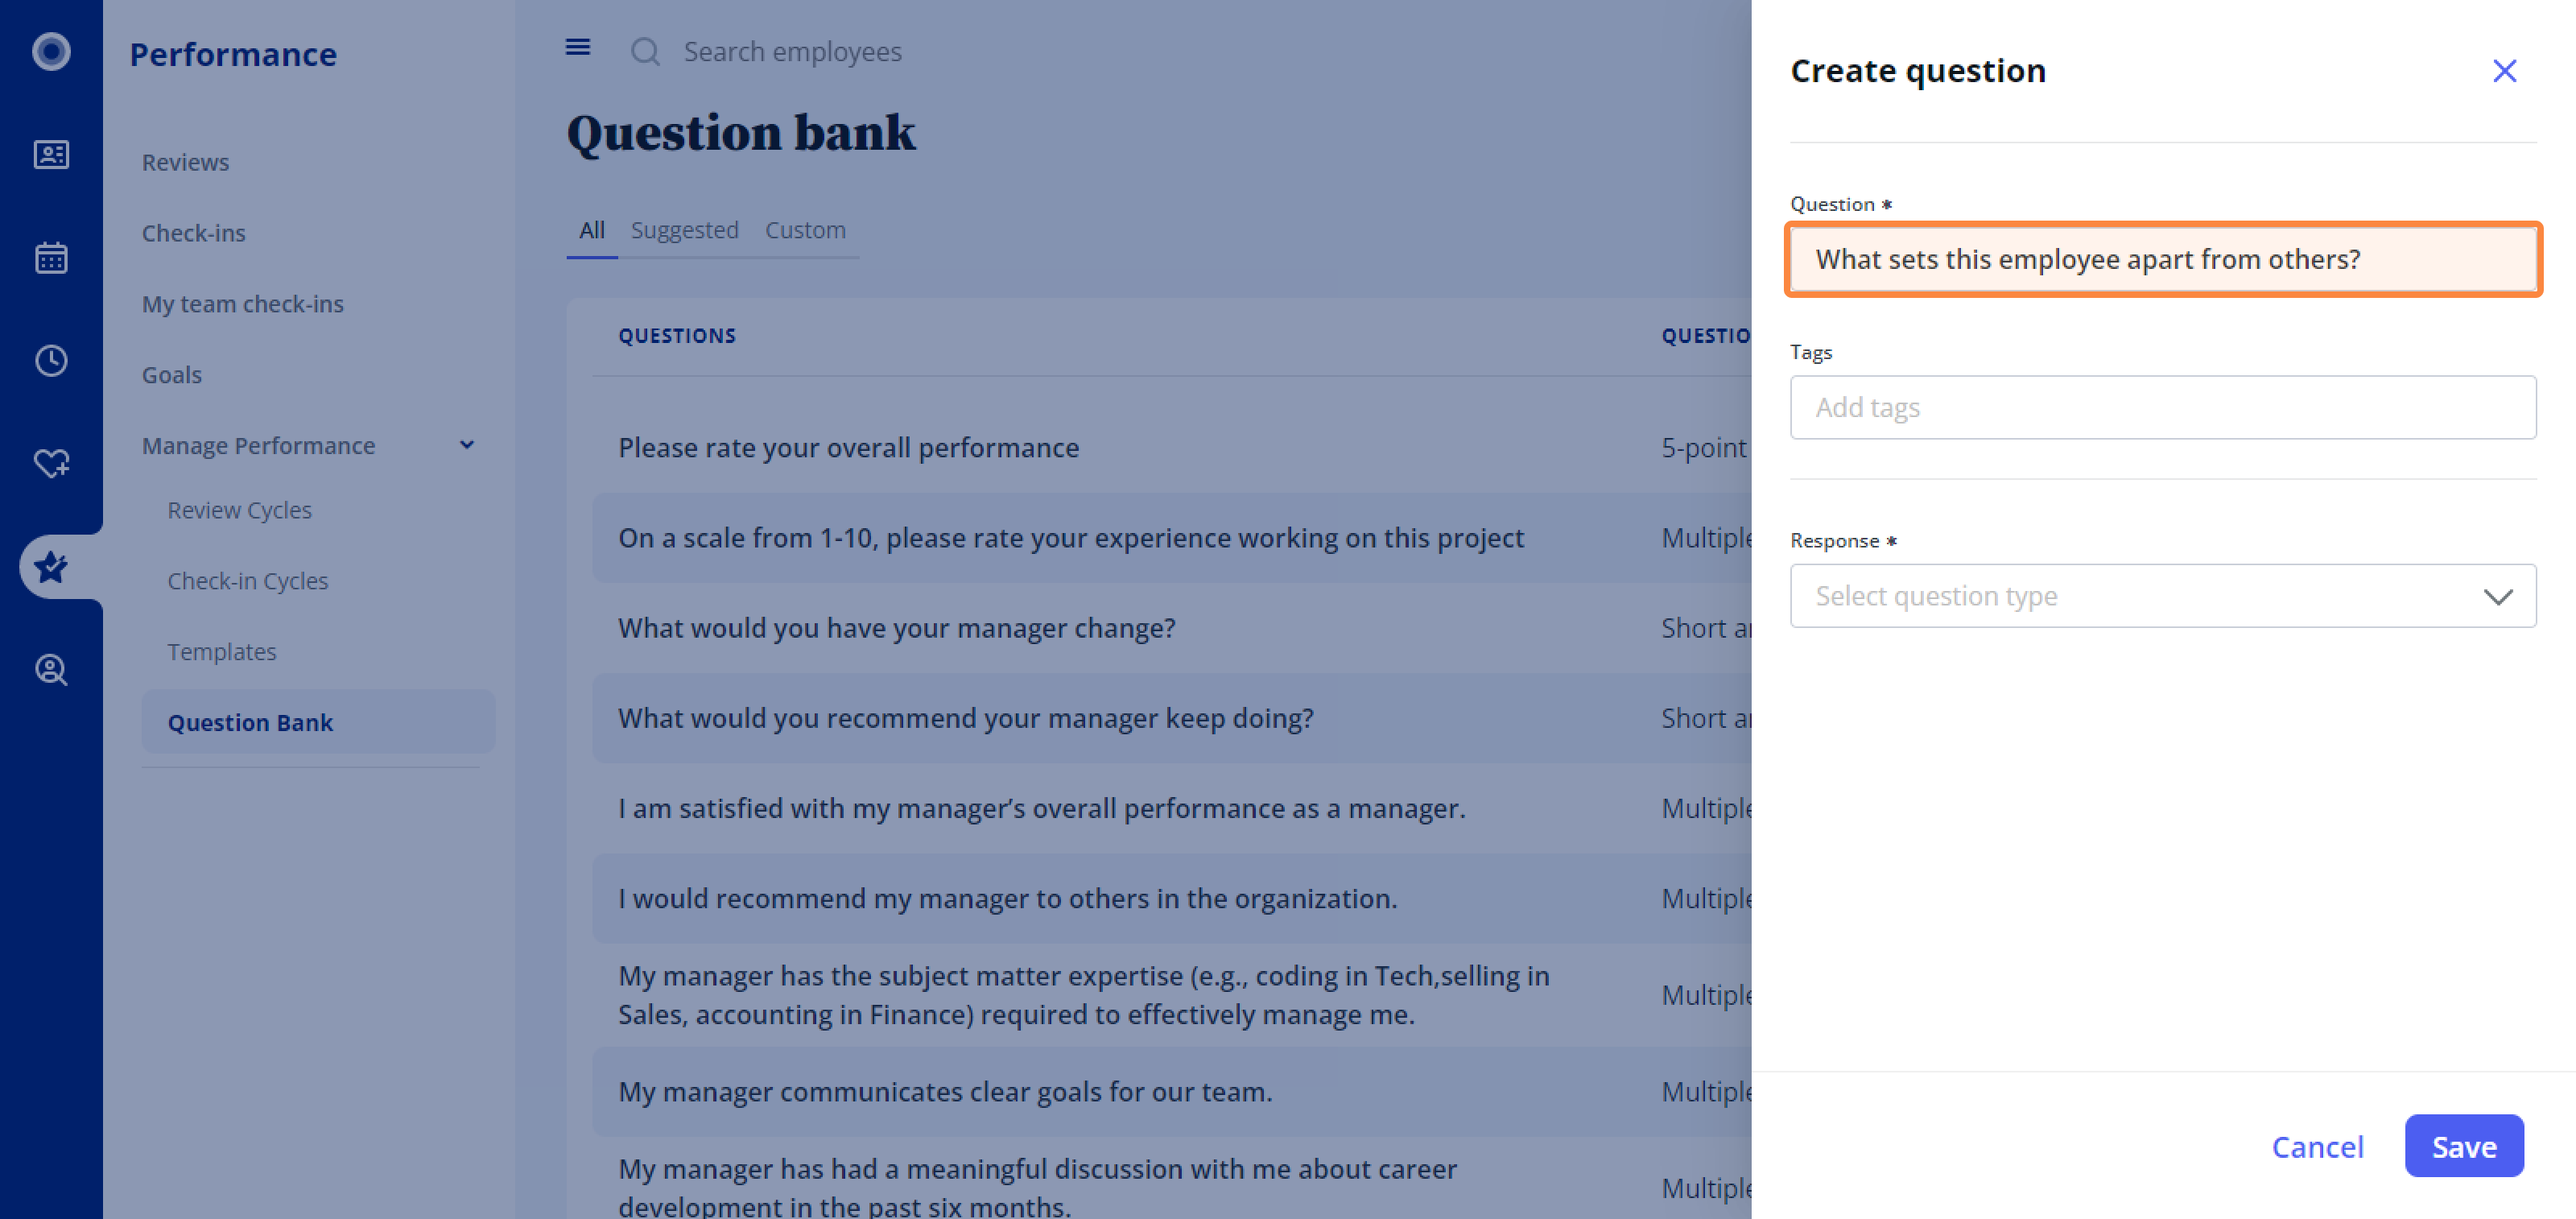Click the search magnifier icon
This screenshot has width=2576, height=1219.
pyautogui.click(x=646, y=52)
